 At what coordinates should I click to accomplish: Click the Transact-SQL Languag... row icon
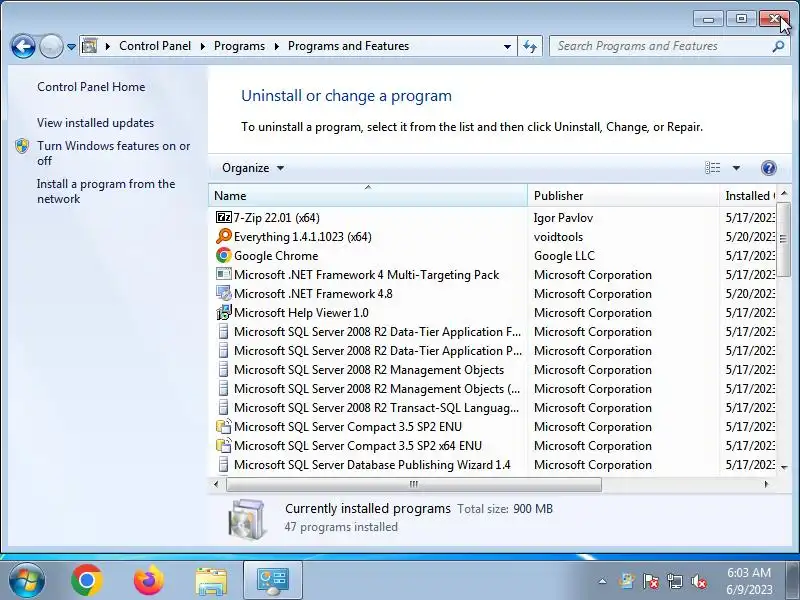223,408
